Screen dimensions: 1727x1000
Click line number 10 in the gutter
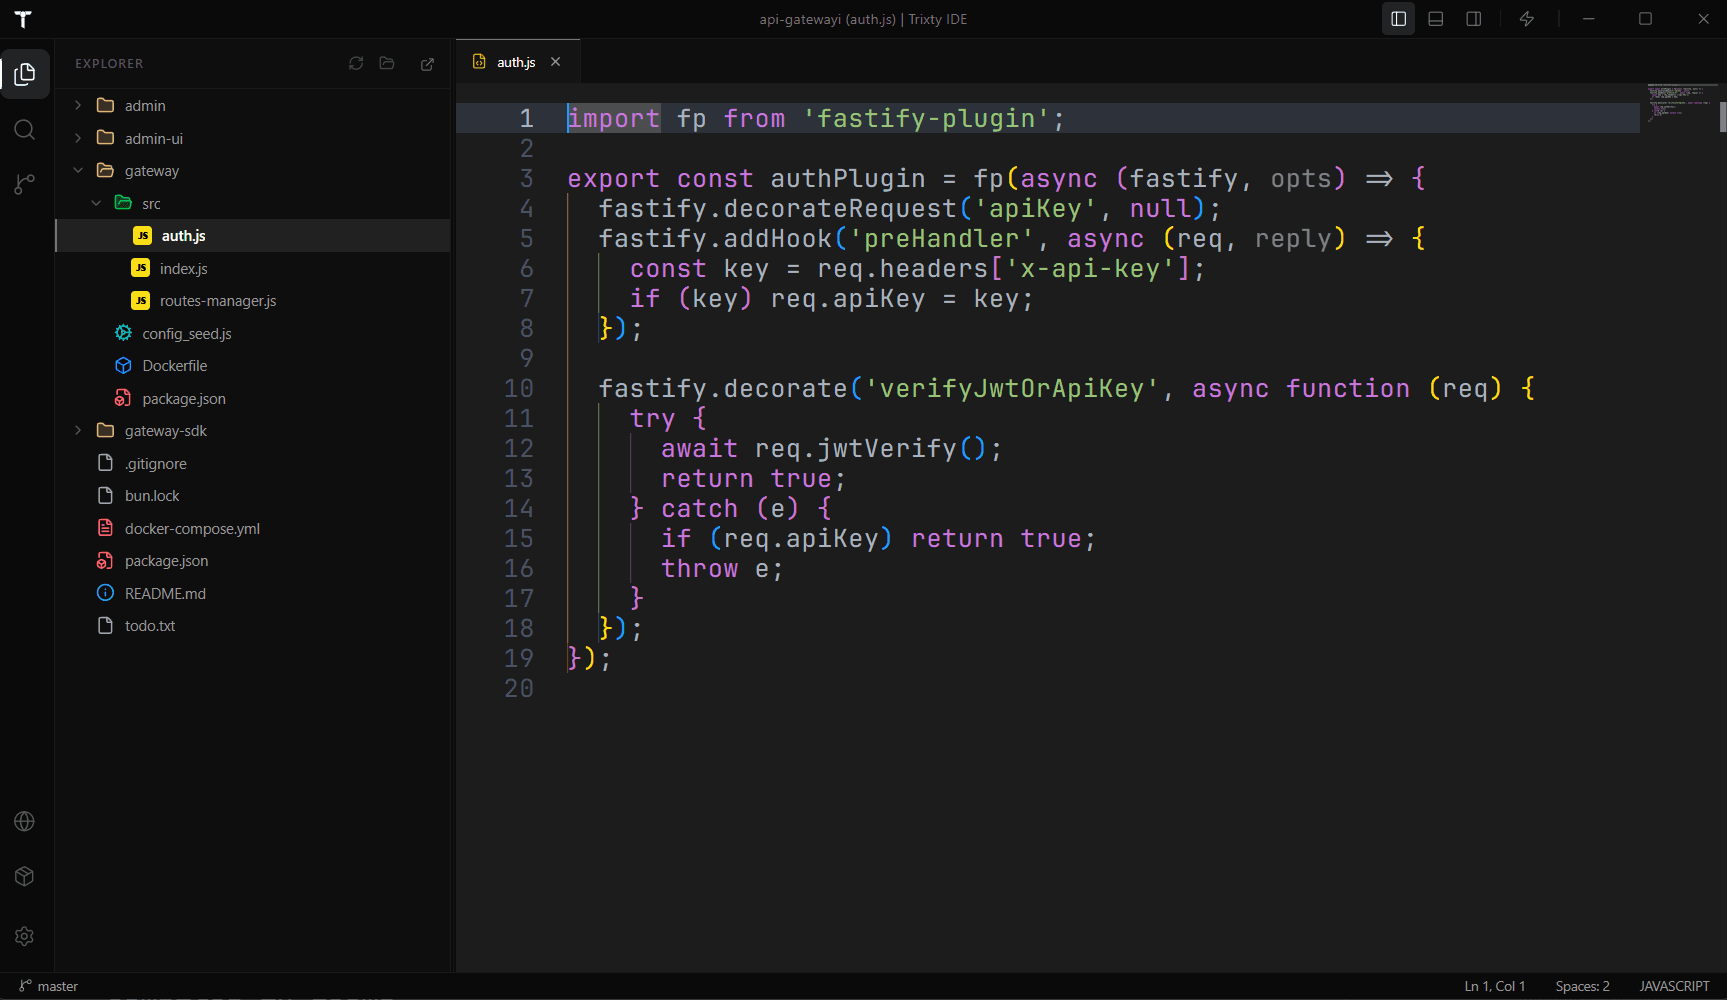click(519, 388)
